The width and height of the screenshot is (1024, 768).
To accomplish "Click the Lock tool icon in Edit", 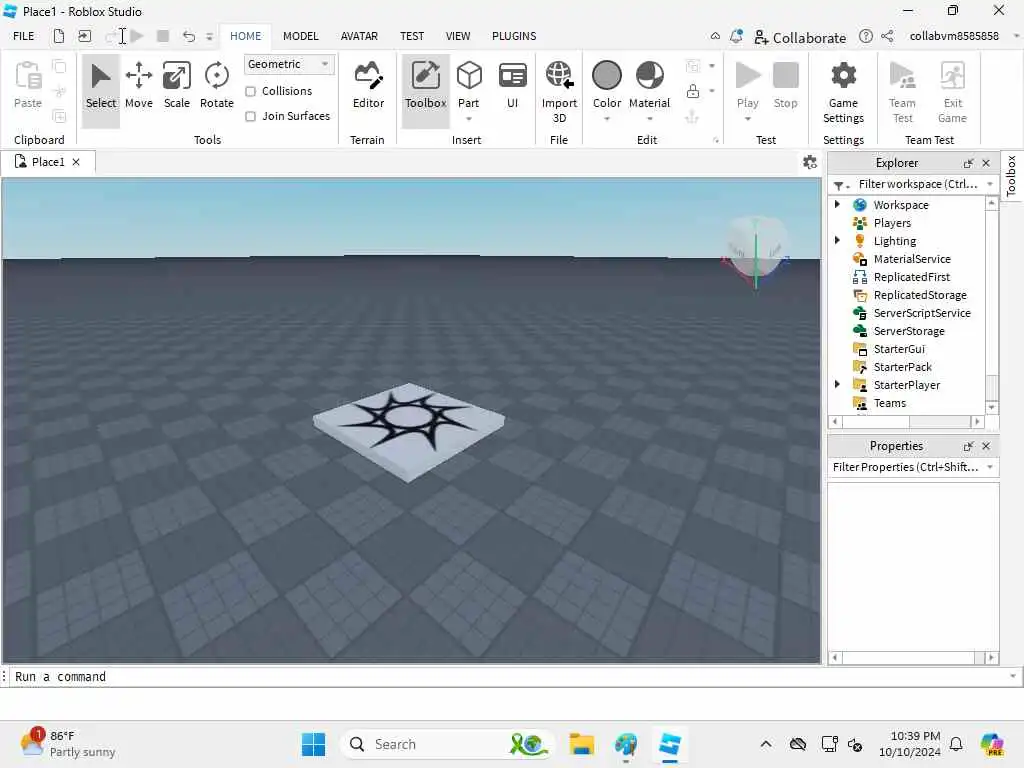I will [x=693, y=91].
